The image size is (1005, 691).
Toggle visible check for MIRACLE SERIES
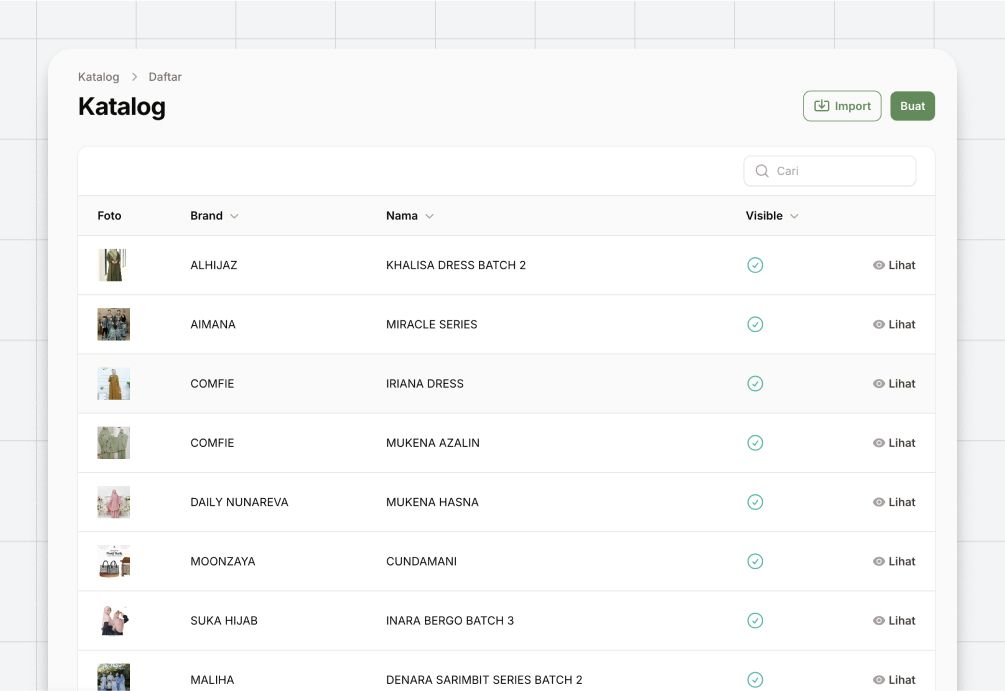755,324
